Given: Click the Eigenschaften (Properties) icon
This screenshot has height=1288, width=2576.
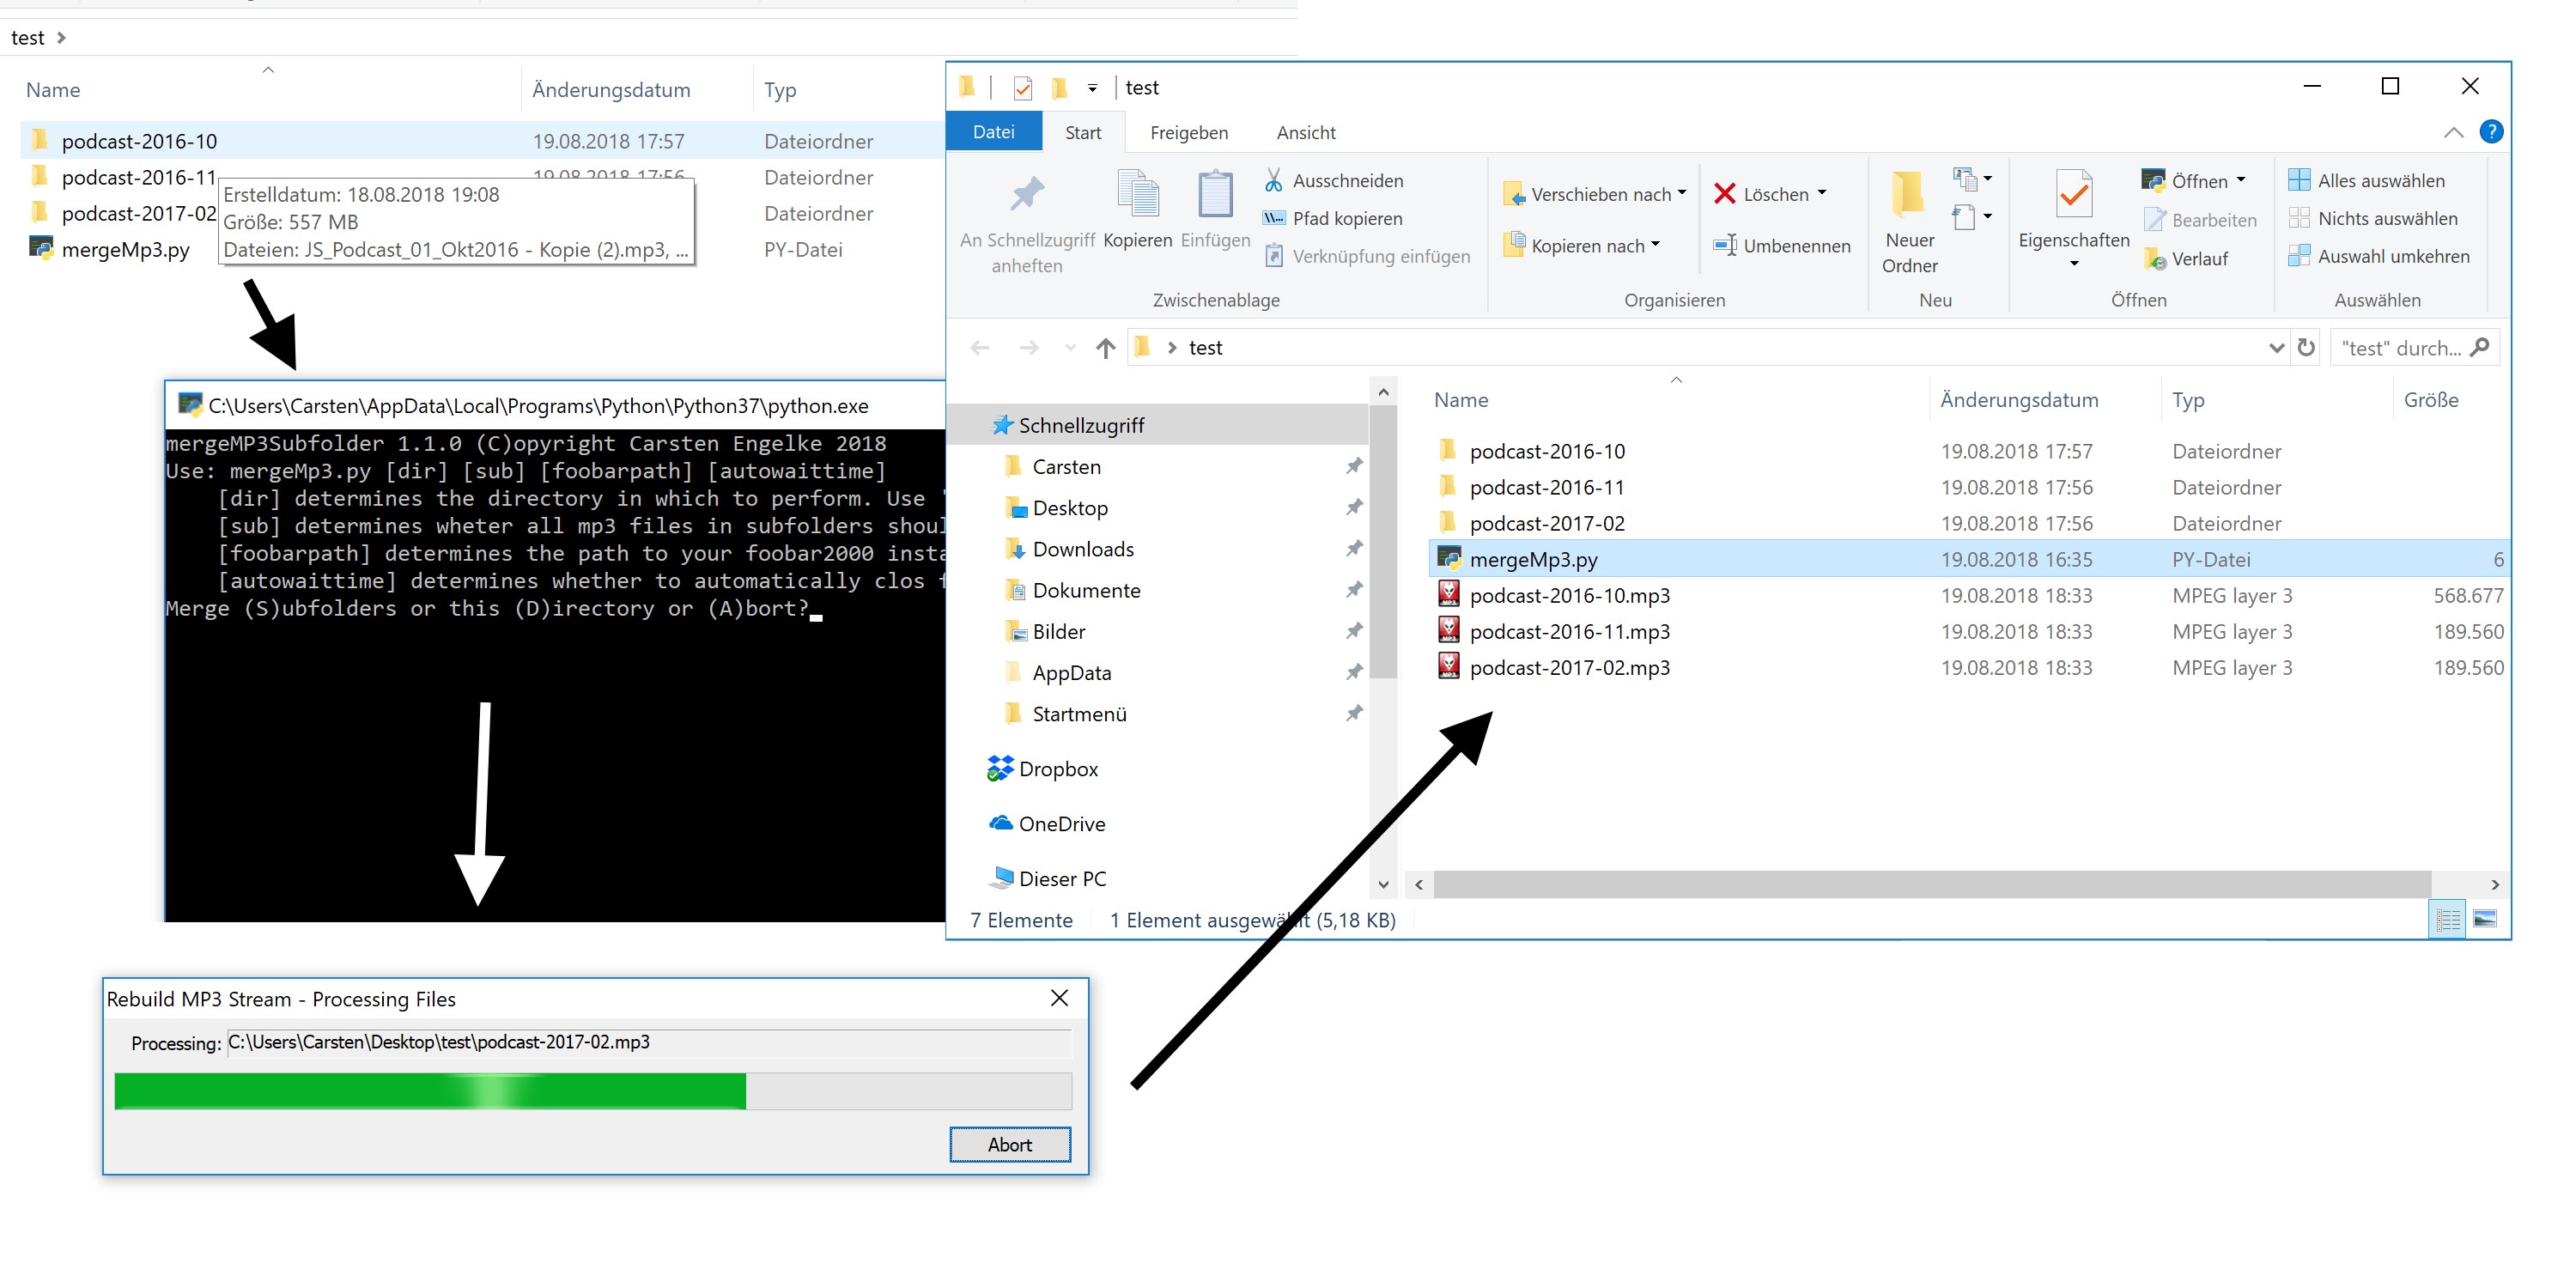Looking at the screenshot, I should pos(2072,197).
